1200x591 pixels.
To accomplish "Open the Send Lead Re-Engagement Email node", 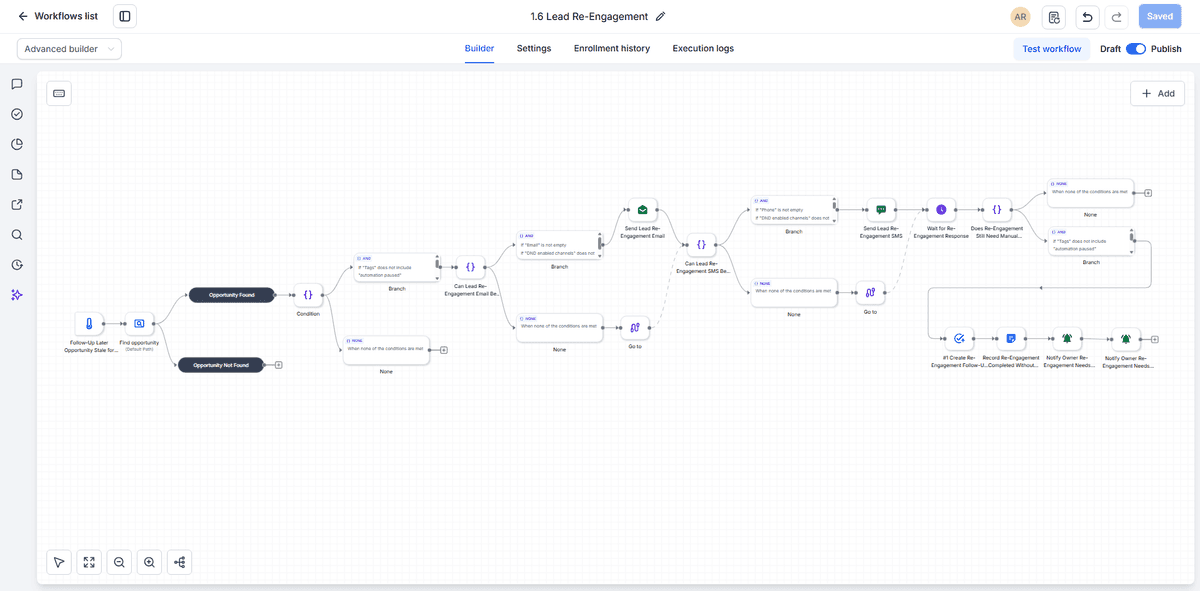I will click(643, 211).
